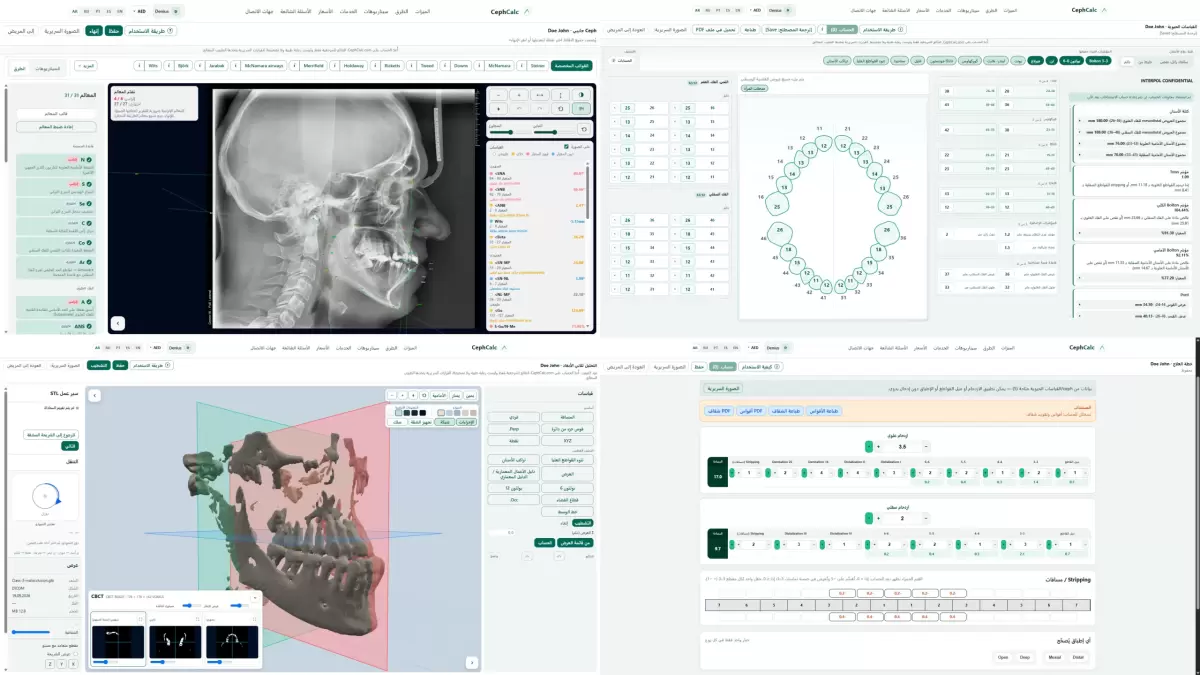Open قالب المعالم selector in landmarks panel
Viewport: 1200px width, 675px height.
[56, 113]
